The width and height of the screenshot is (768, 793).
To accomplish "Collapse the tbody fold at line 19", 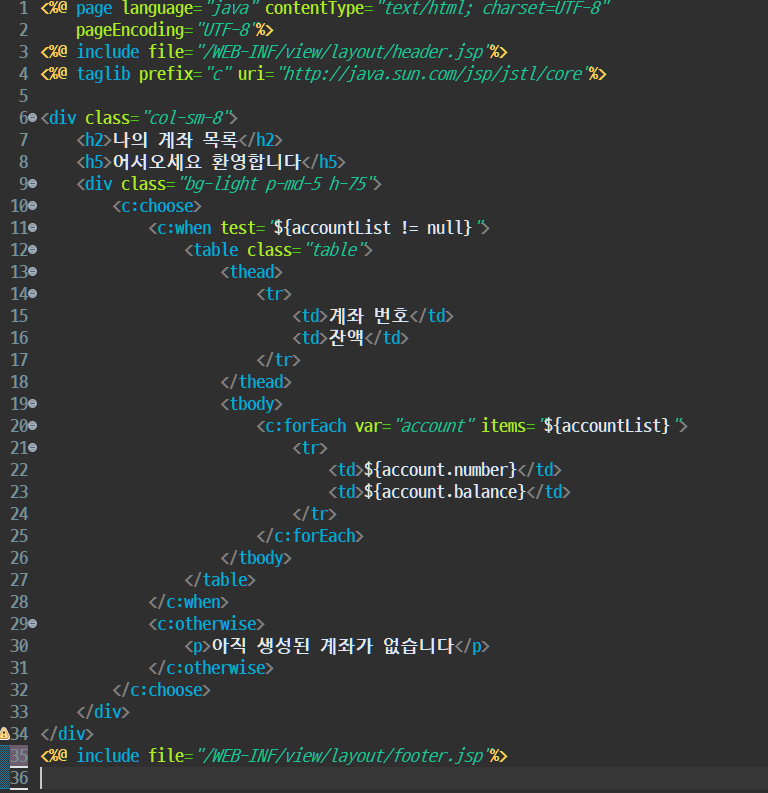I will pos(33,404).
